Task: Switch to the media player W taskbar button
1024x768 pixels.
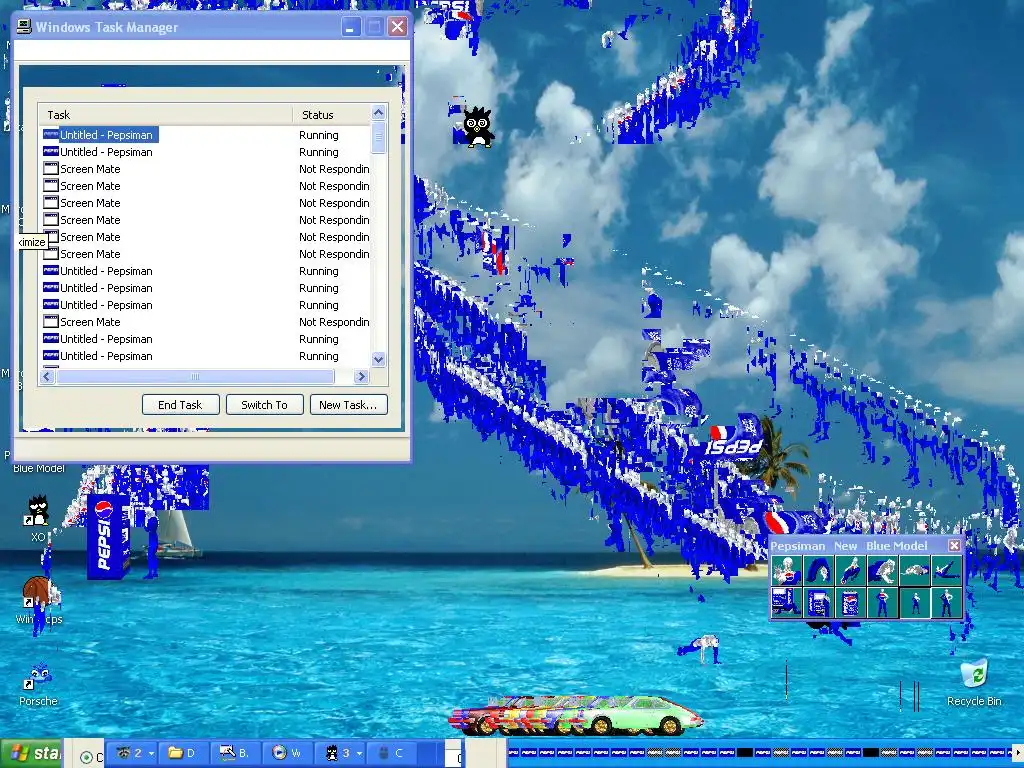Action: pos(288,753)
